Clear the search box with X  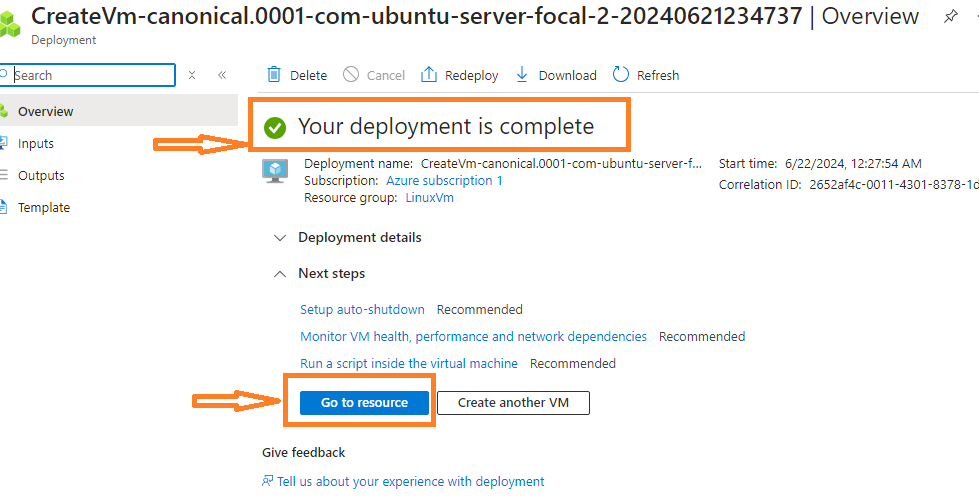tap(192, 75)
